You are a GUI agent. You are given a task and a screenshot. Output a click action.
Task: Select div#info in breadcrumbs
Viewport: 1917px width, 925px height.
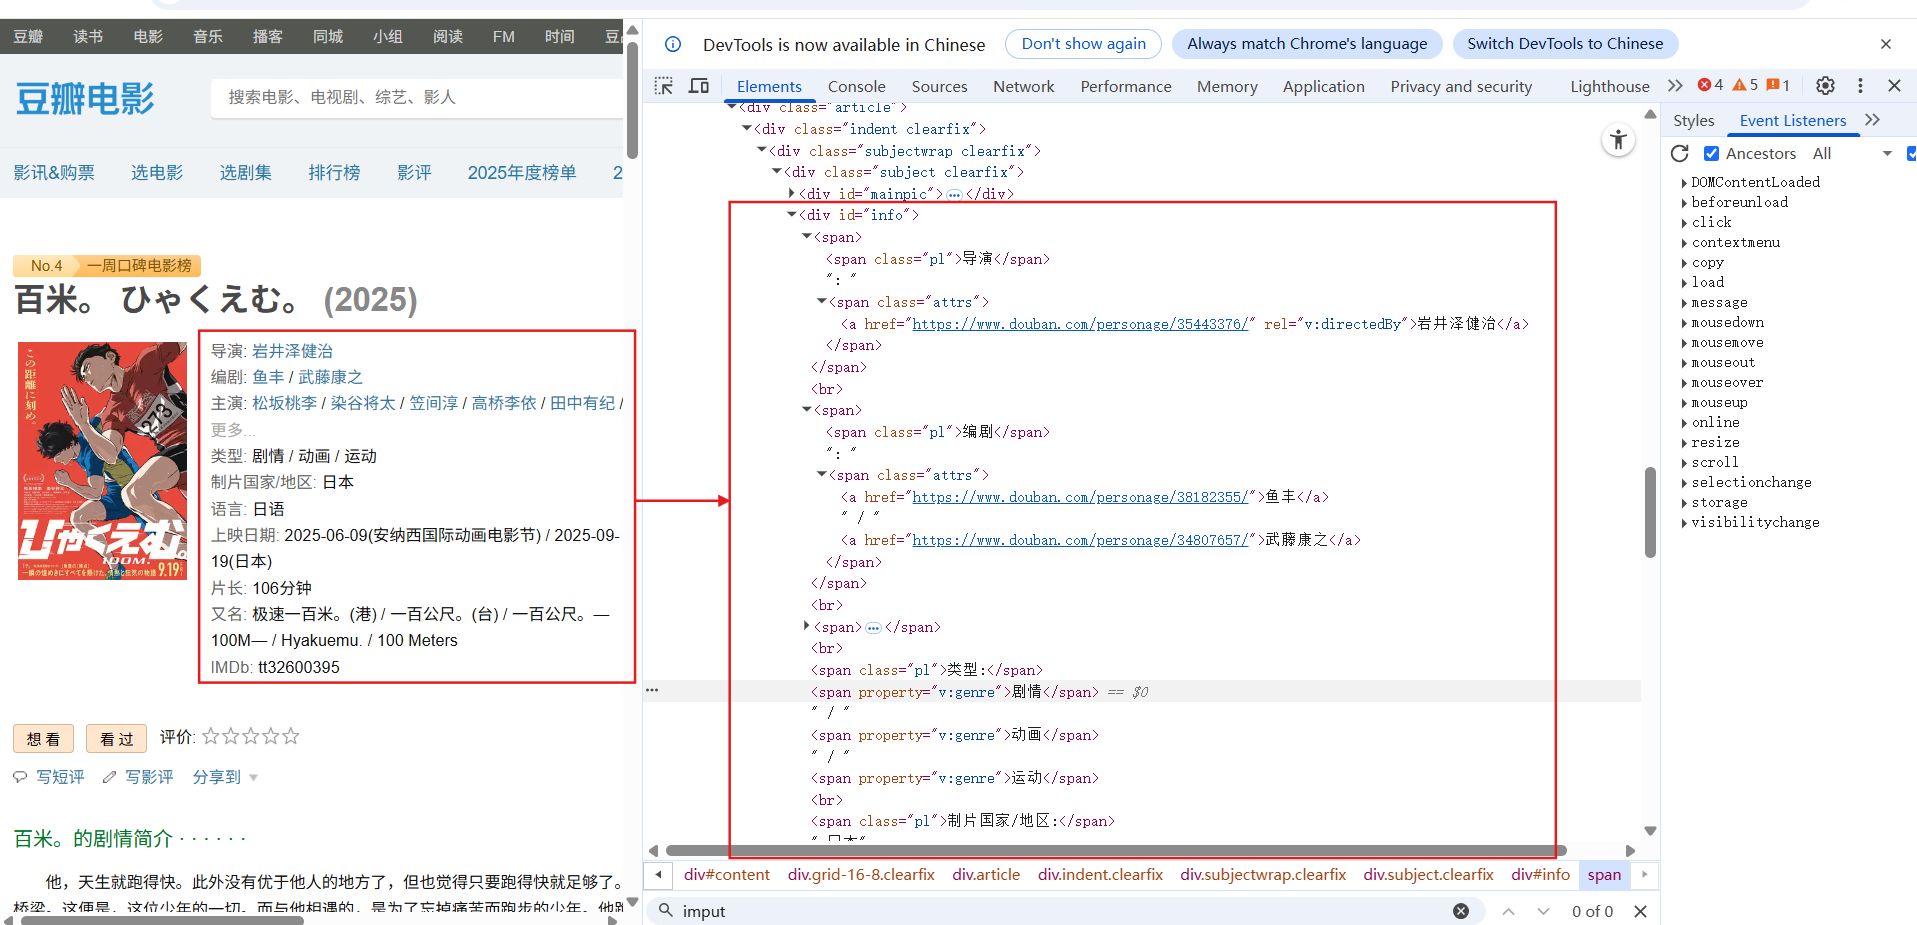[x=1540, y=875]
